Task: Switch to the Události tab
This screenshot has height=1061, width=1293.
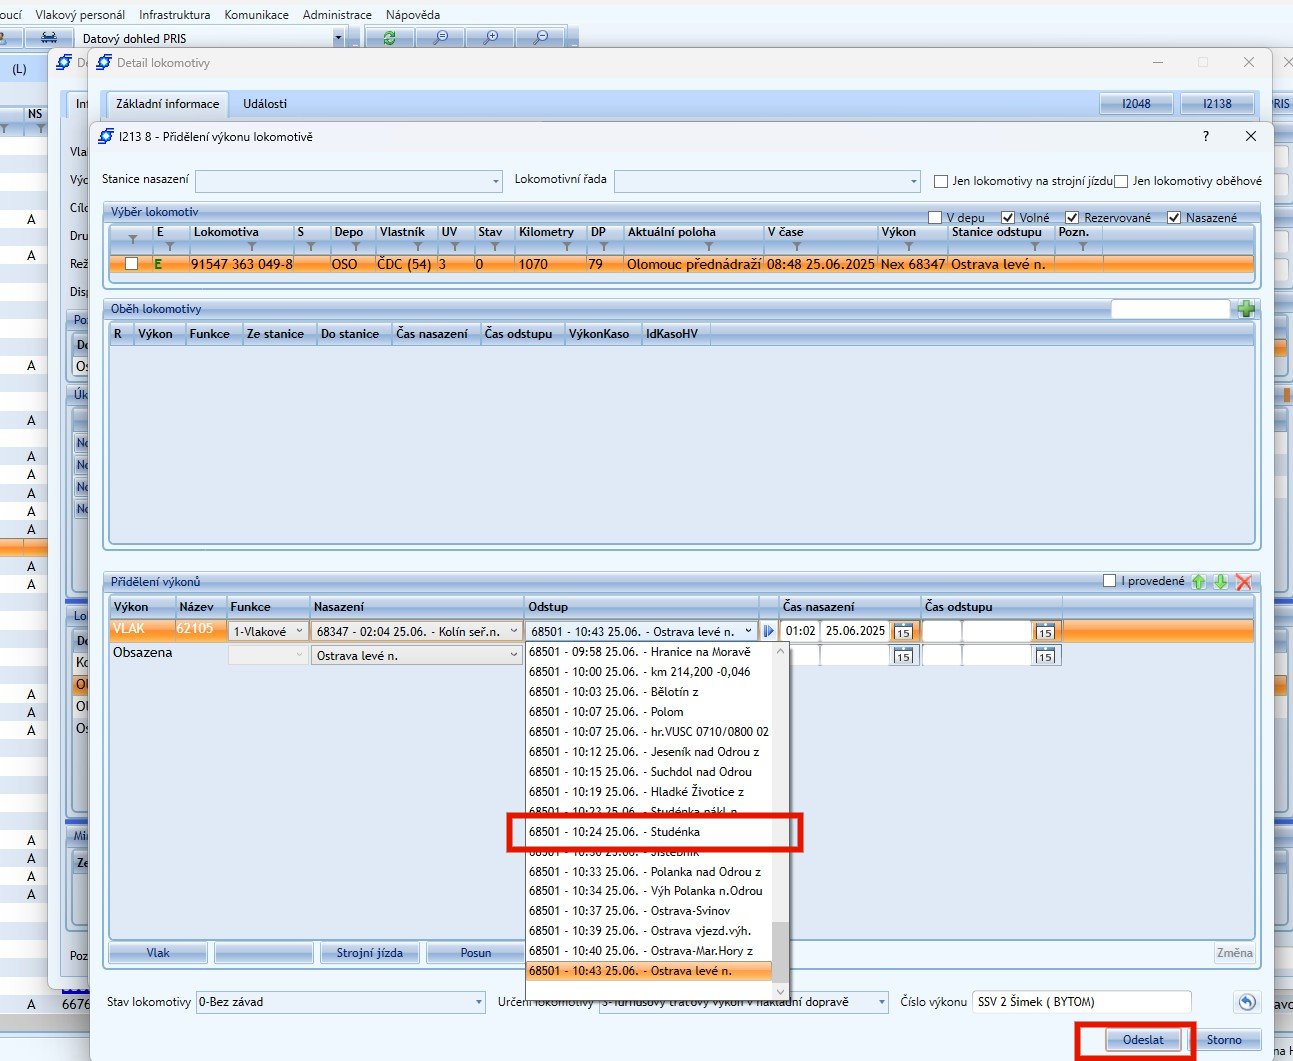Action: [x=265, y=104]
